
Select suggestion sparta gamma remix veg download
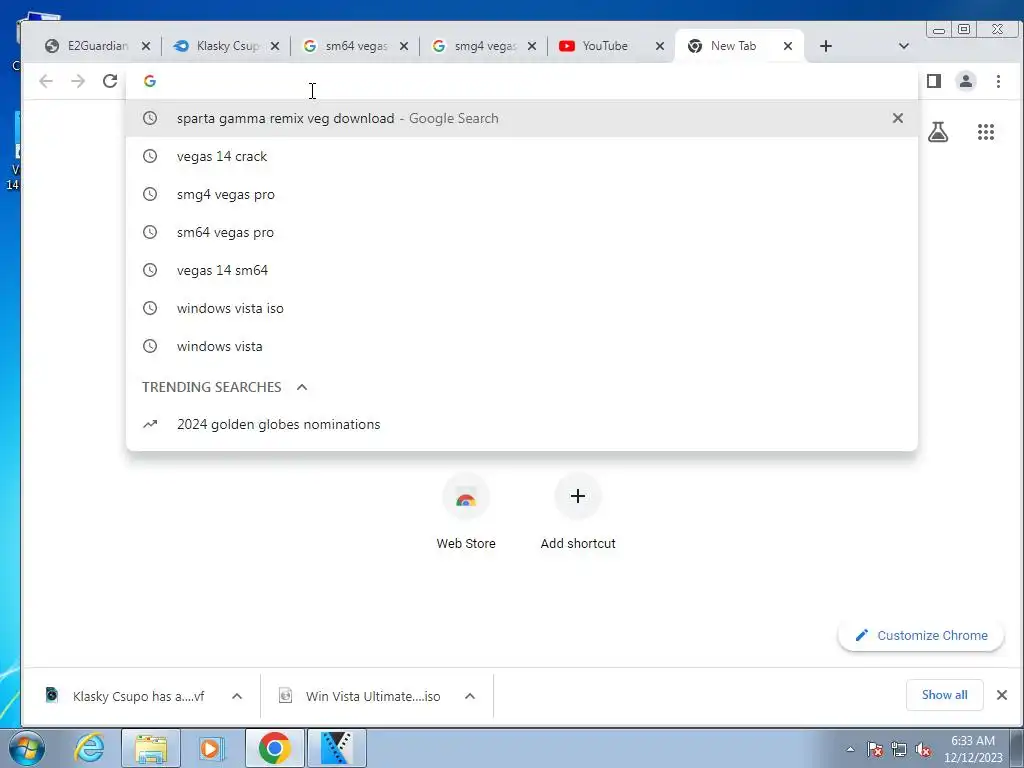coord(521,118)
